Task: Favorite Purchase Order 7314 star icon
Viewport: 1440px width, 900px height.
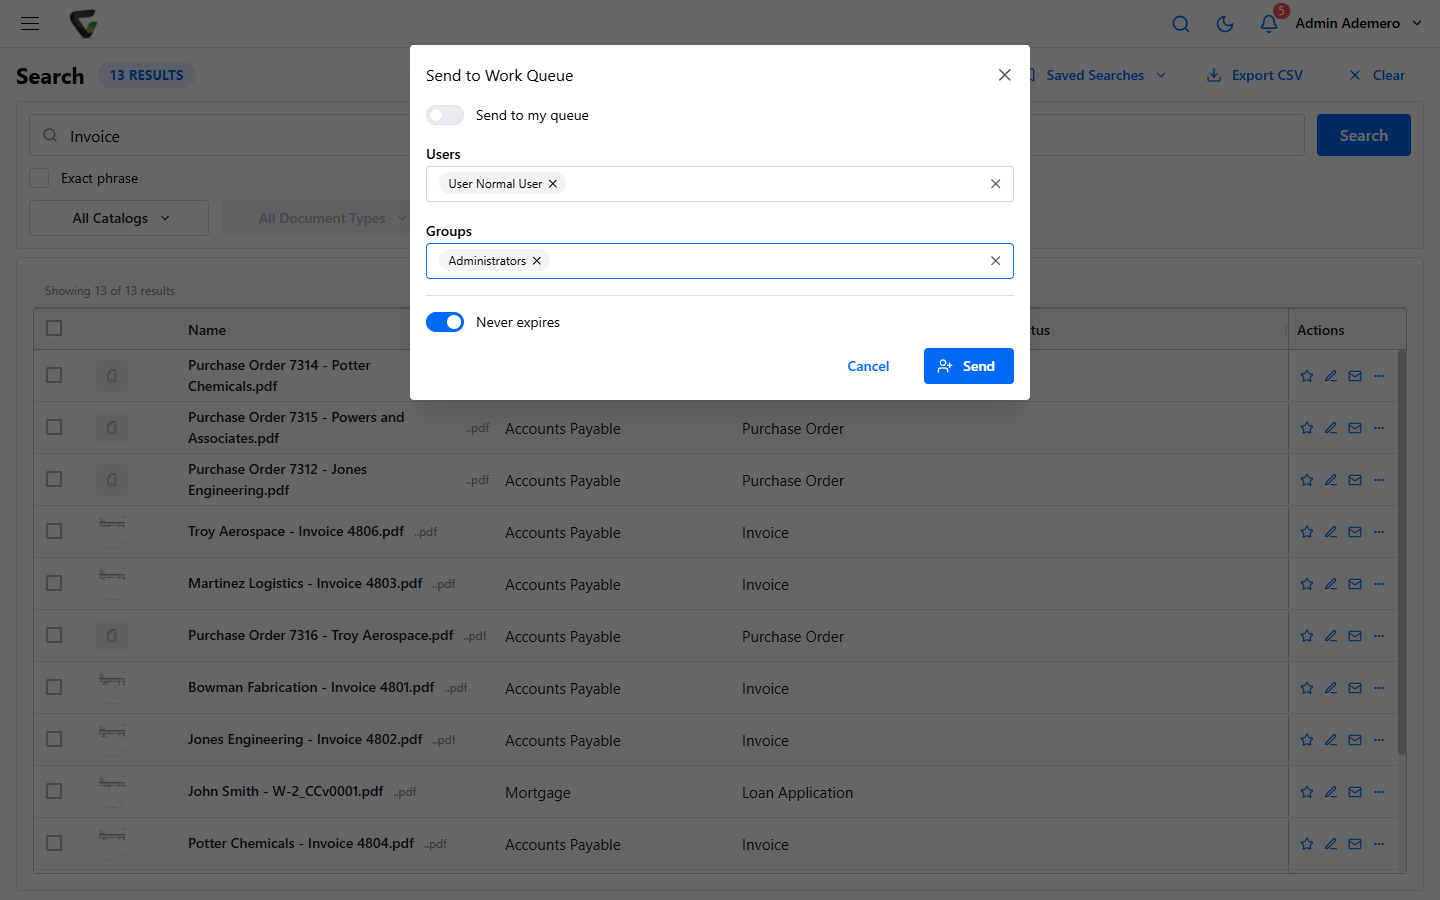Action: [1307, 376]
